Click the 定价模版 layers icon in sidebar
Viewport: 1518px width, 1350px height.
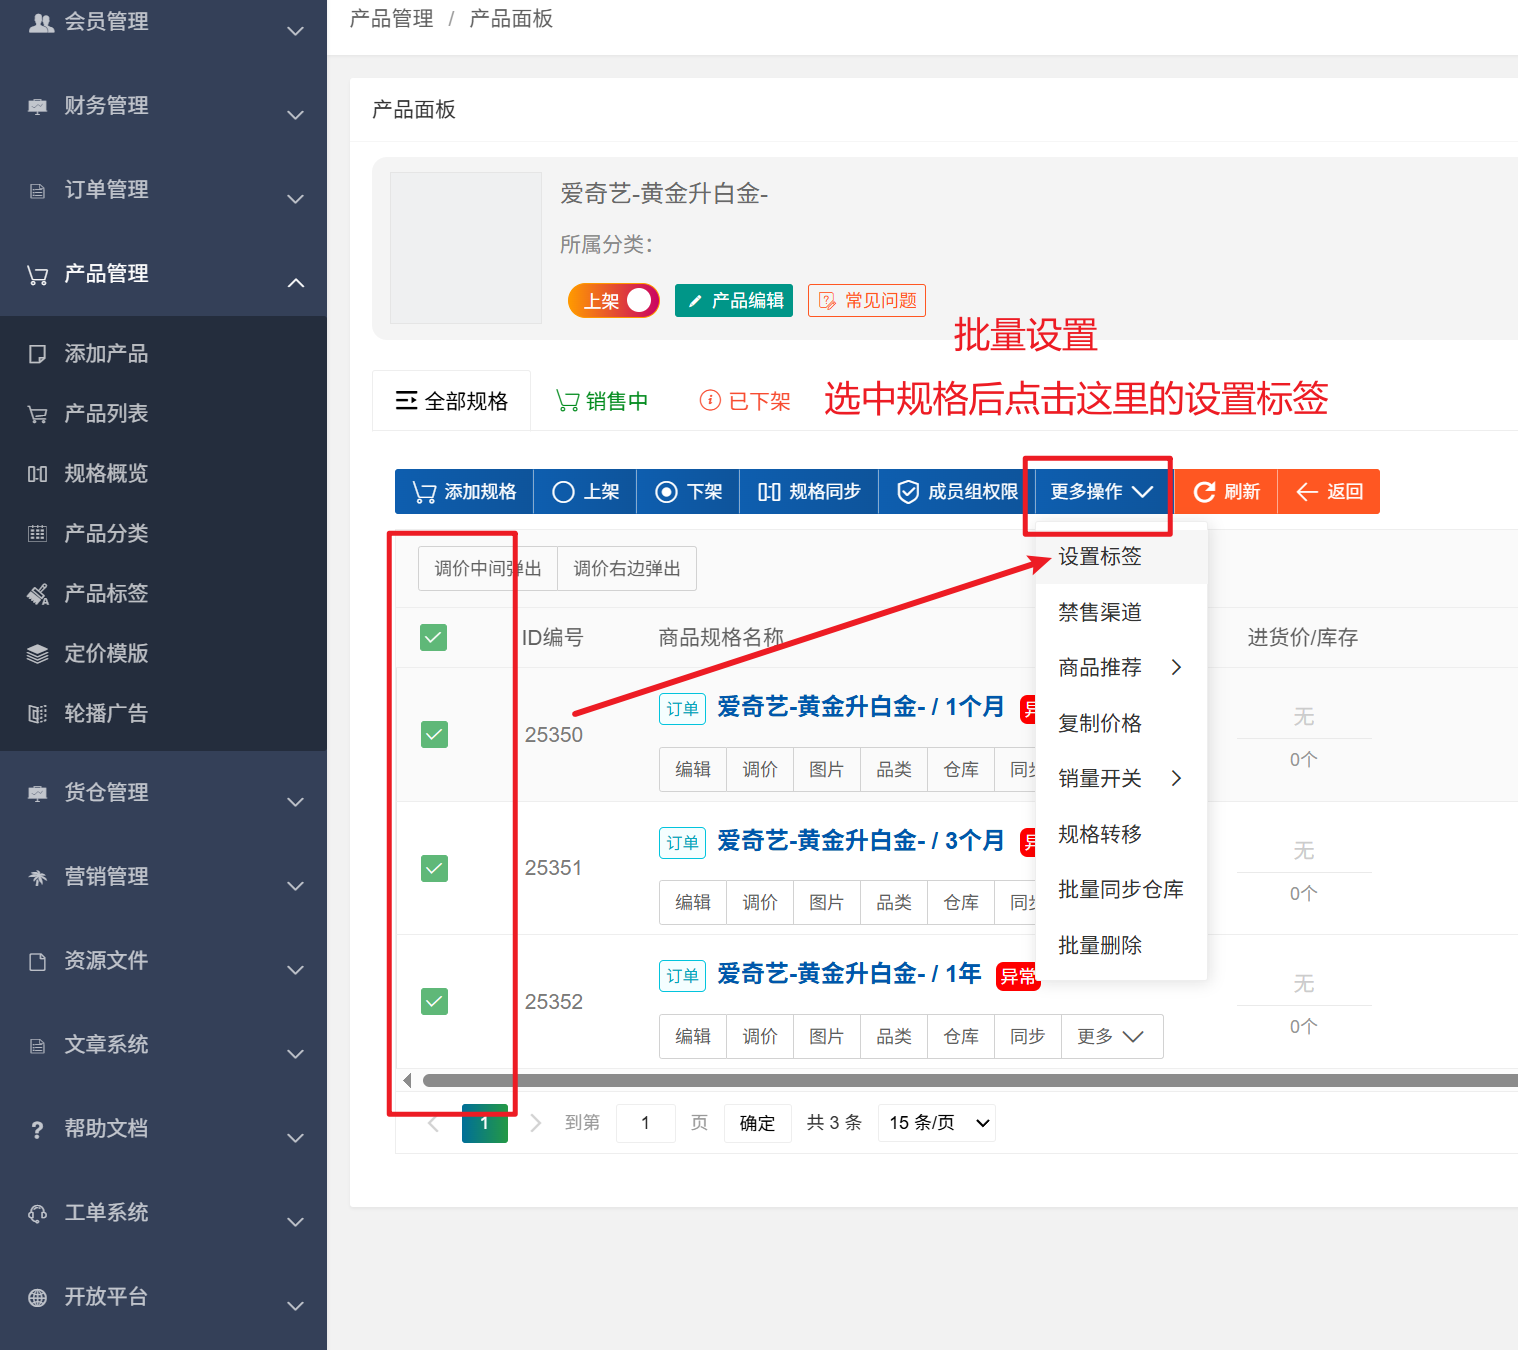38,654
